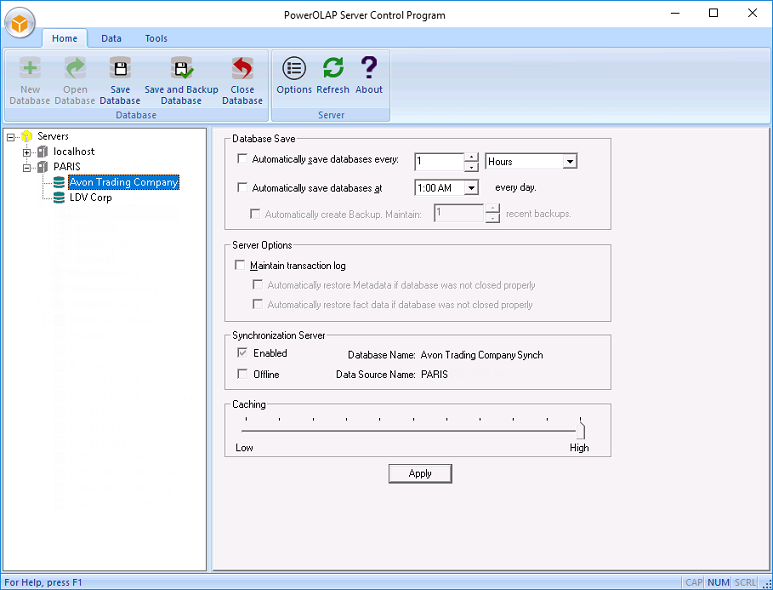The width and height of the screenshot is (773, 590).
Task: Expand the localhost server node
Action: [x=27, y=152]
